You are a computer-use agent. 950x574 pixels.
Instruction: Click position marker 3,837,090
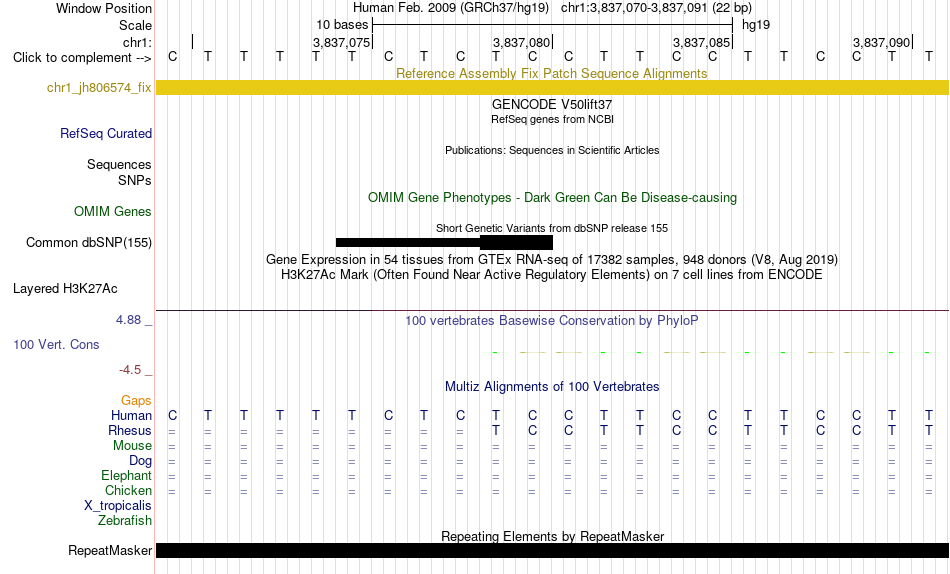(x=881, y=42)
